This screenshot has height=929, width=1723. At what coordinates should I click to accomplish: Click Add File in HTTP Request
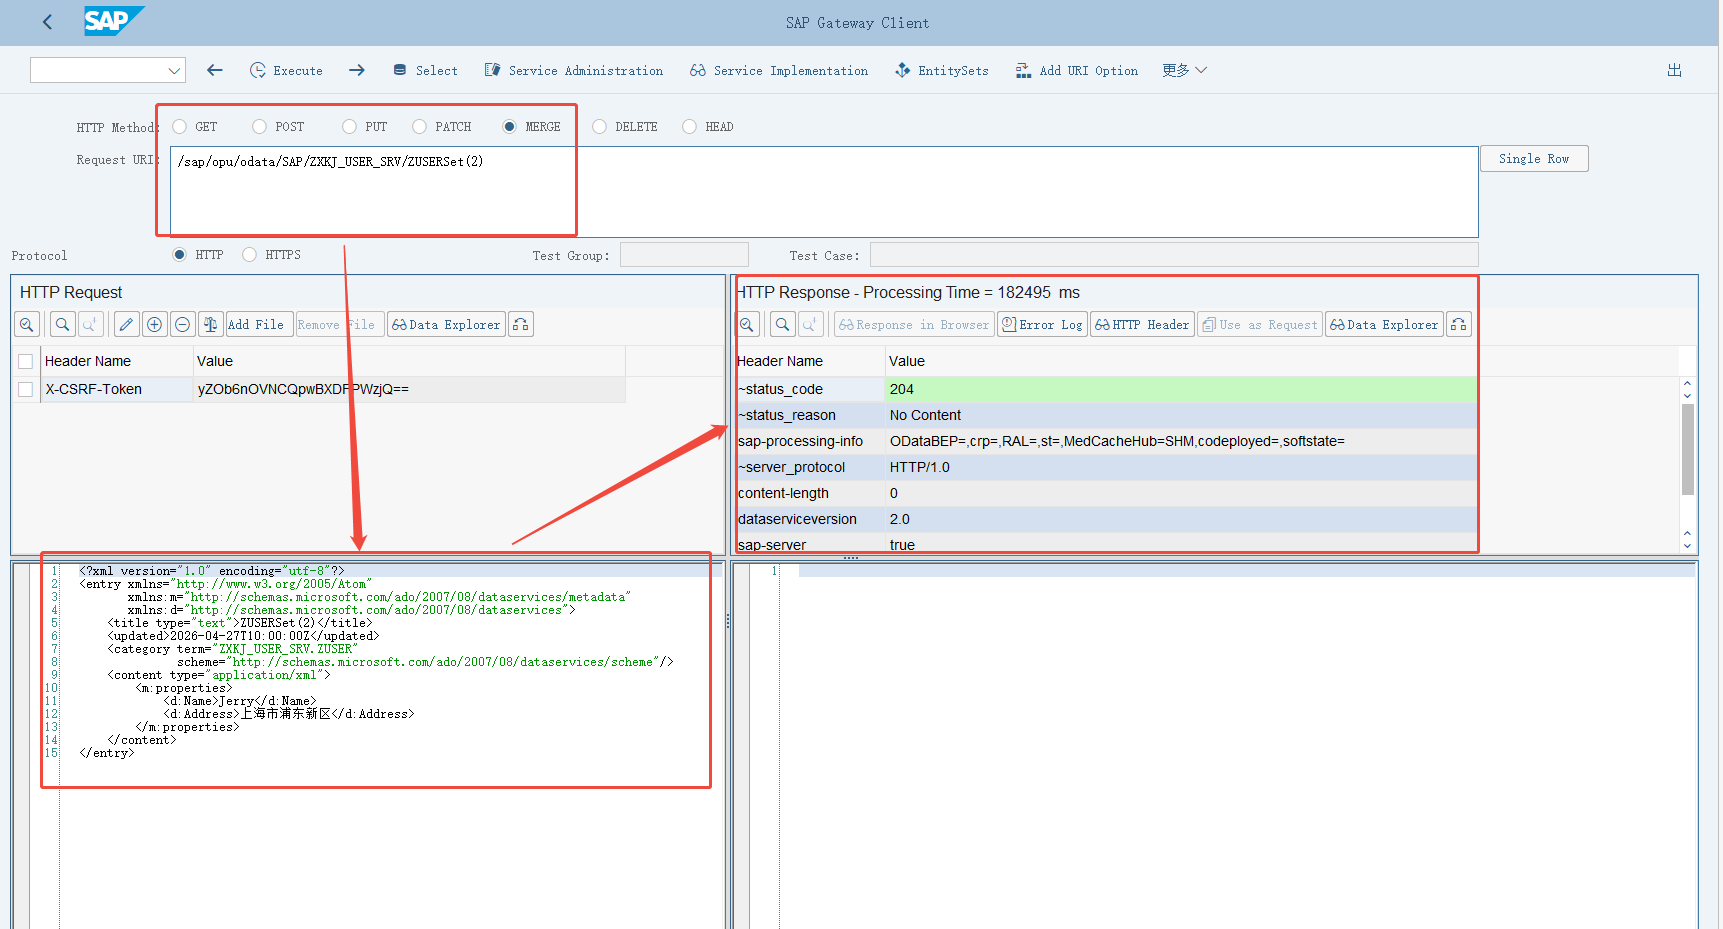(x=259, y=324)
